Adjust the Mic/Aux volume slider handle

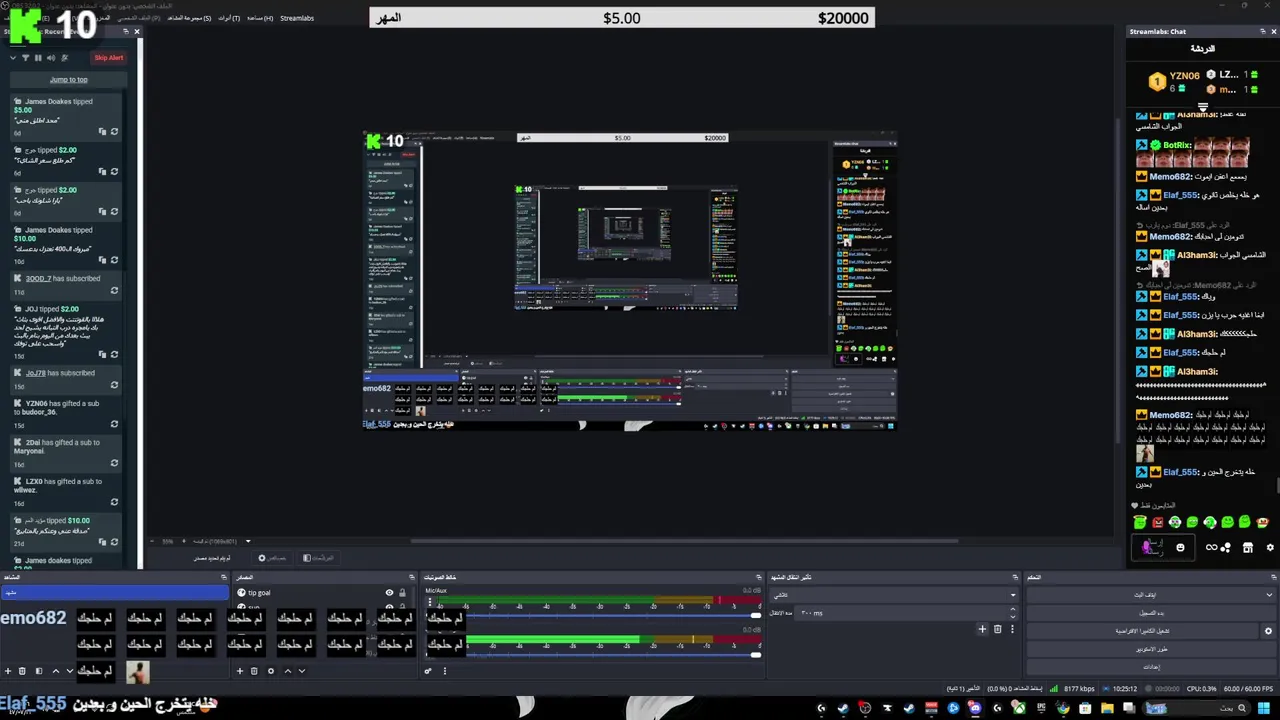pyautogui.click(x=756, y=615)
